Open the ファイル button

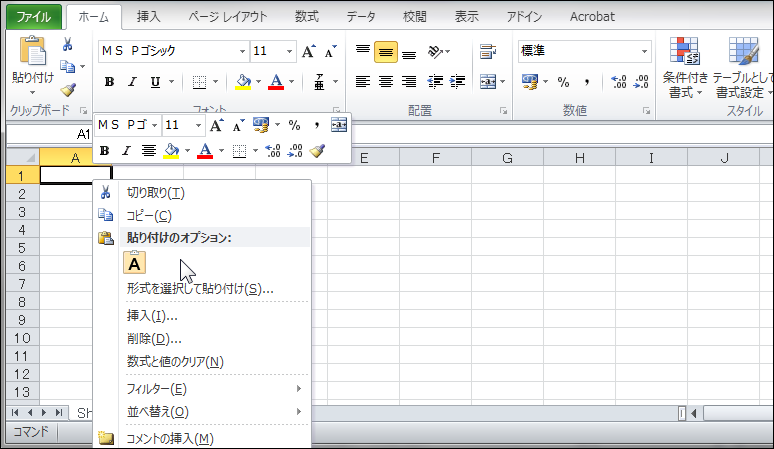point(35,16)
